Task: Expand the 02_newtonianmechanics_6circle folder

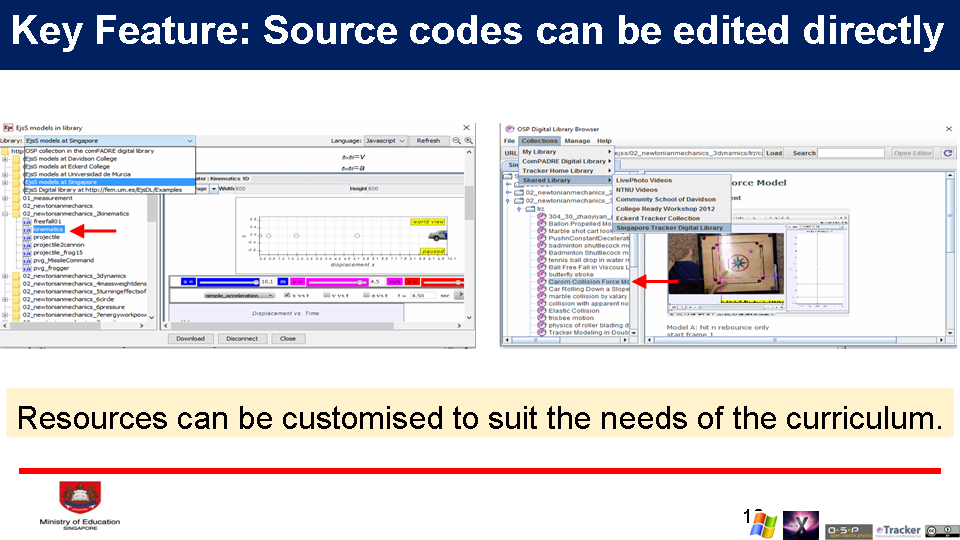Action: [x=5, y=299]
